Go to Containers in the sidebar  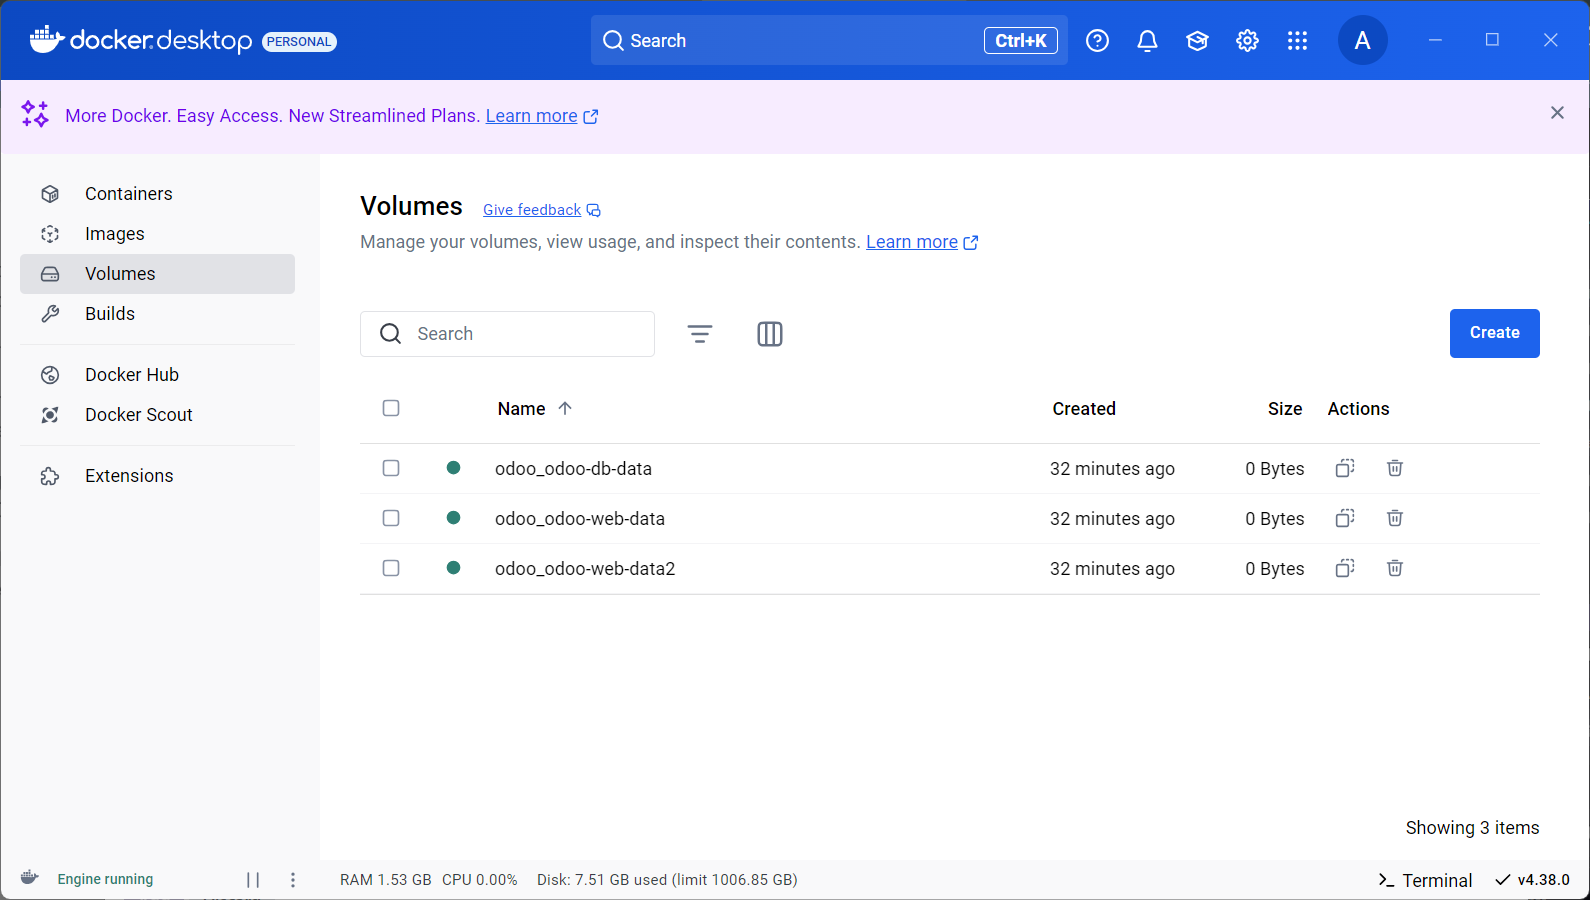[157, 194]
